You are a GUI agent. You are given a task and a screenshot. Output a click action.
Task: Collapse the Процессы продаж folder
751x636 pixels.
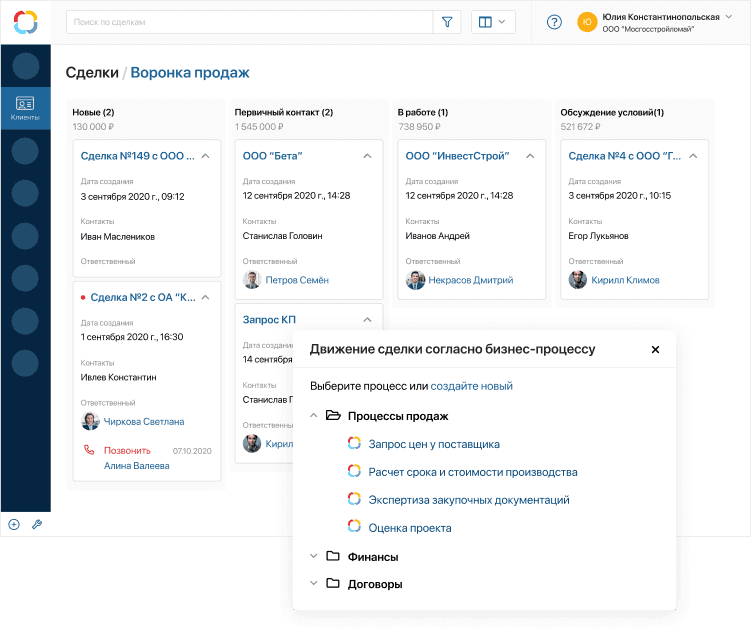(314, 416)
